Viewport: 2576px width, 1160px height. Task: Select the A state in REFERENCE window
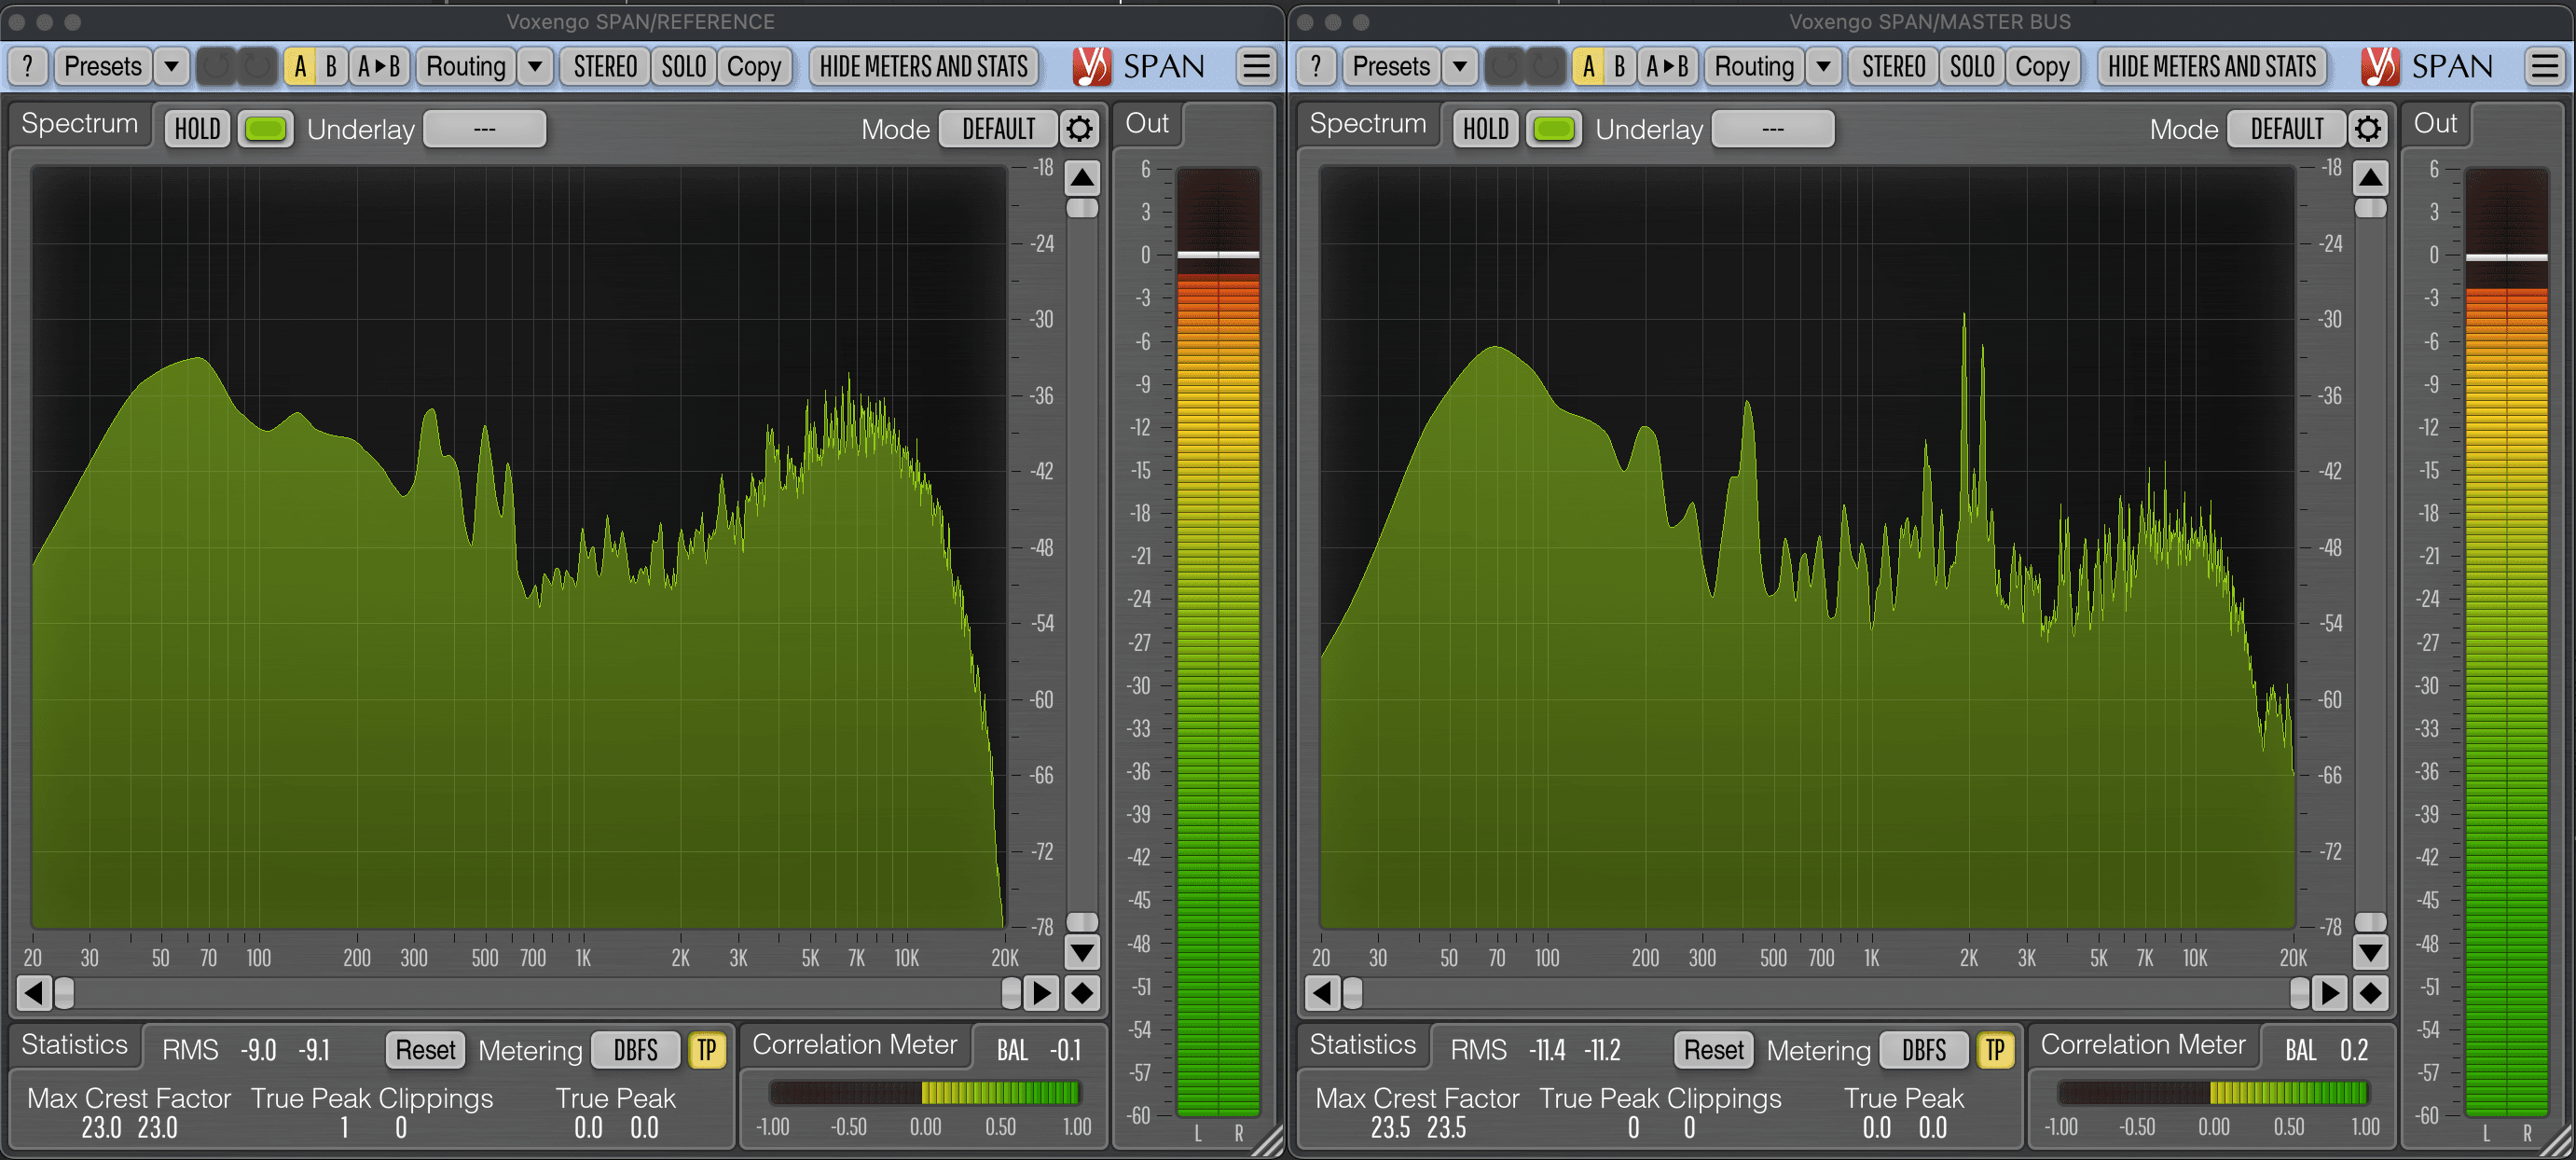(x=300, y=67)
